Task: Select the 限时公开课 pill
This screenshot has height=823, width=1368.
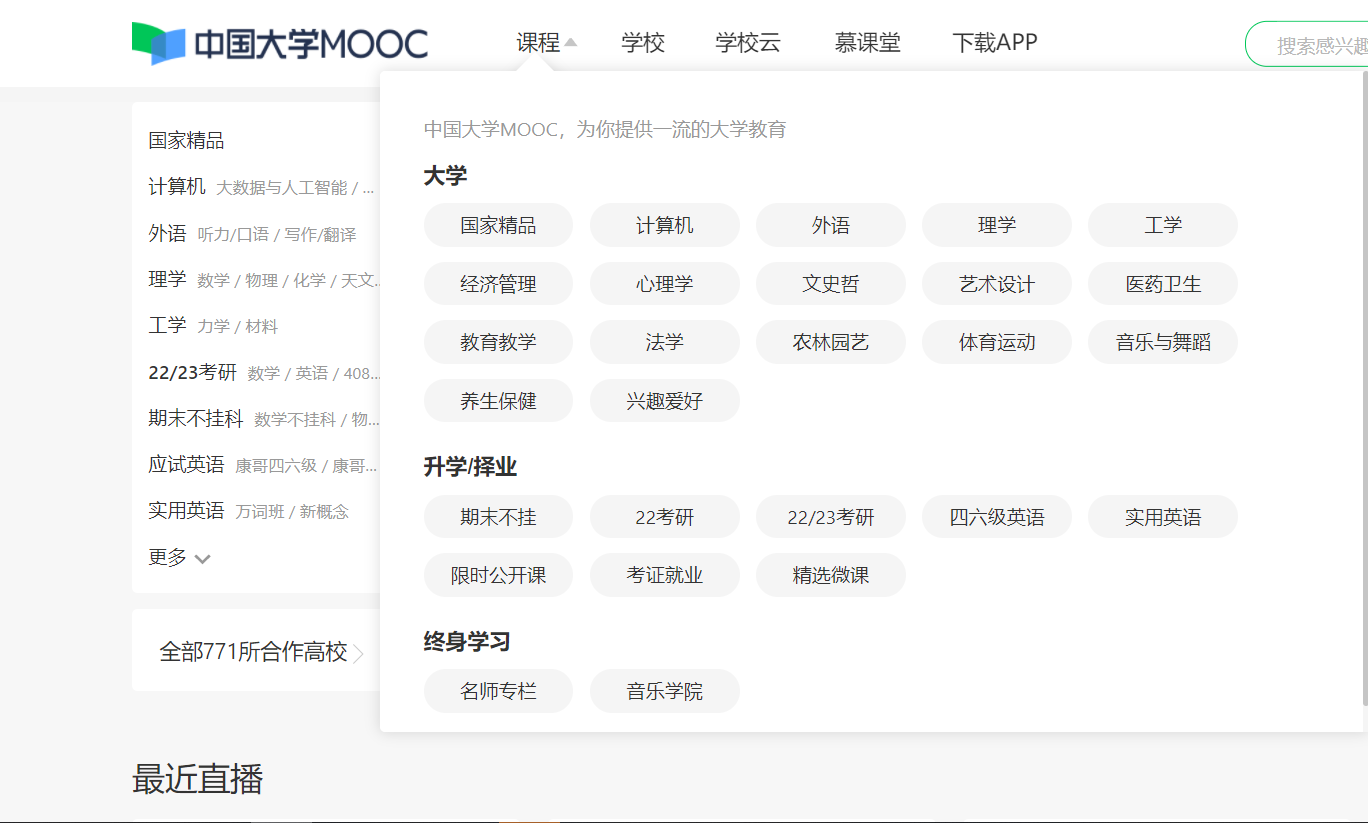Action: [x=498, y=575]
